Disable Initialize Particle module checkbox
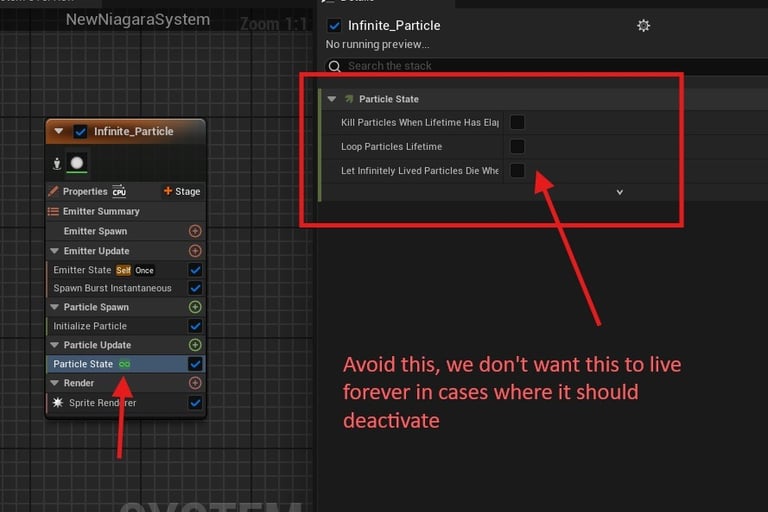 tap(195, 326)
